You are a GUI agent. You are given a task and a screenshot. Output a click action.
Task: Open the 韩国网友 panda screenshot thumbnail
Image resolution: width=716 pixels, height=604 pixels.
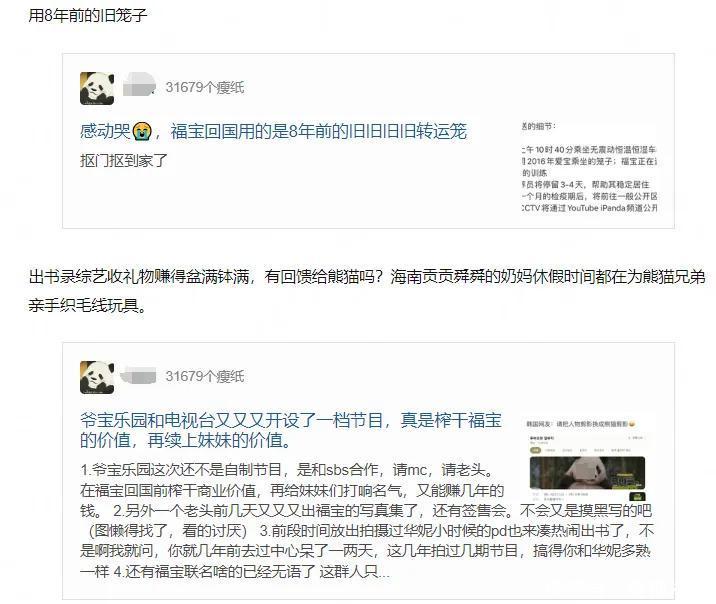pyautogui.click(x=588, y=458)
